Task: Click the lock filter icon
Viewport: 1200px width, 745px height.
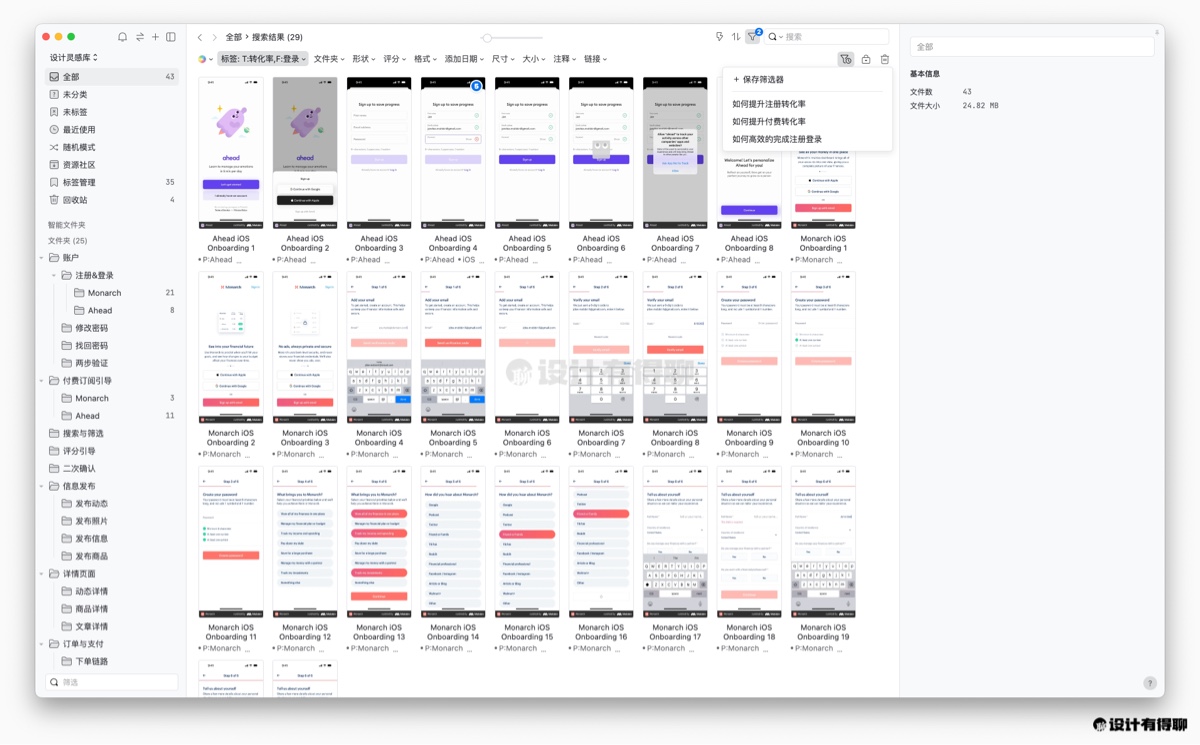Action: tap(866, 59)
